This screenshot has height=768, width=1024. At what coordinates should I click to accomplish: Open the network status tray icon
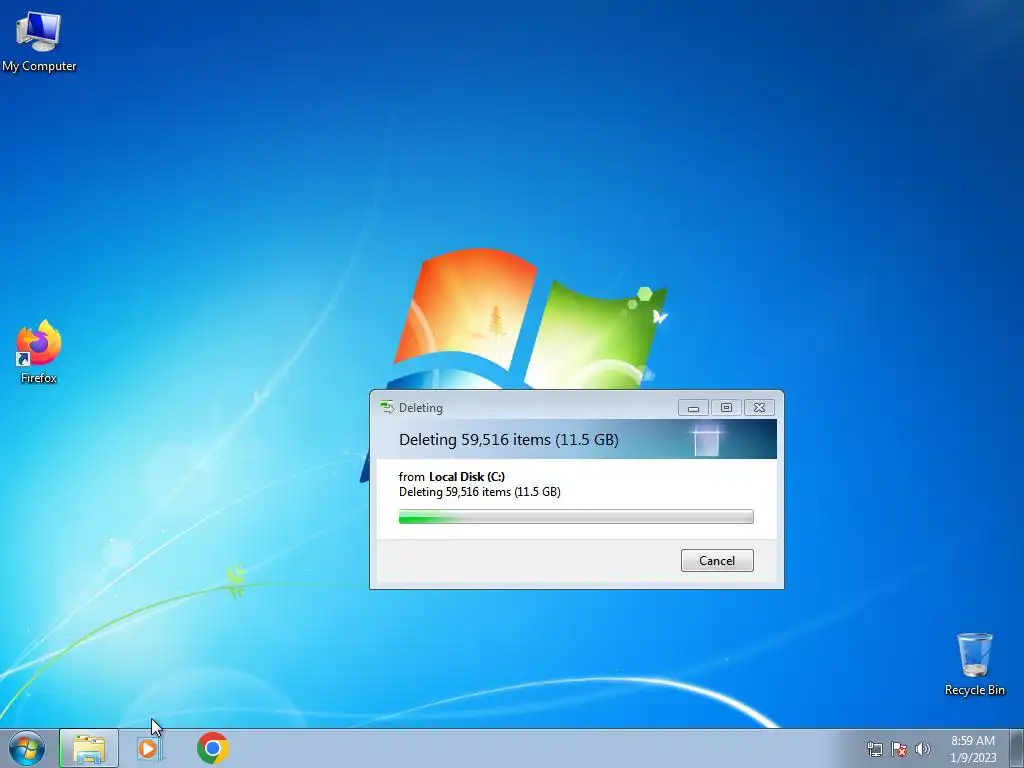pos(874,749)
